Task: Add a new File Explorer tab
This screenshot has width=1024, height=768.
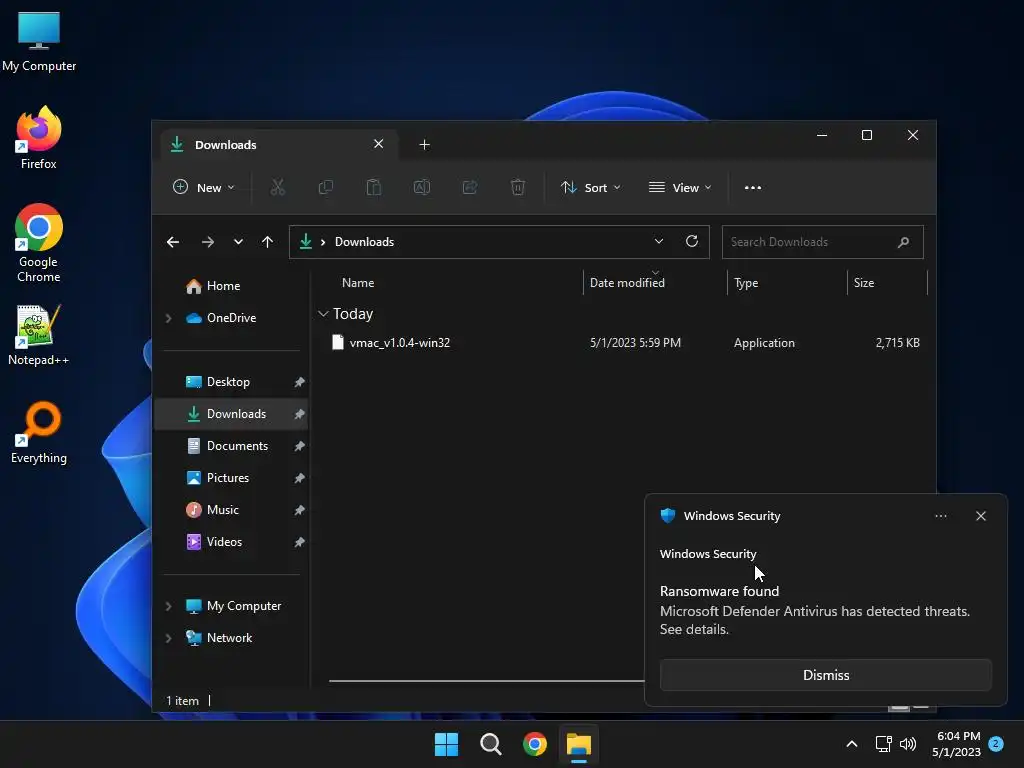Action: click(424, 144)
